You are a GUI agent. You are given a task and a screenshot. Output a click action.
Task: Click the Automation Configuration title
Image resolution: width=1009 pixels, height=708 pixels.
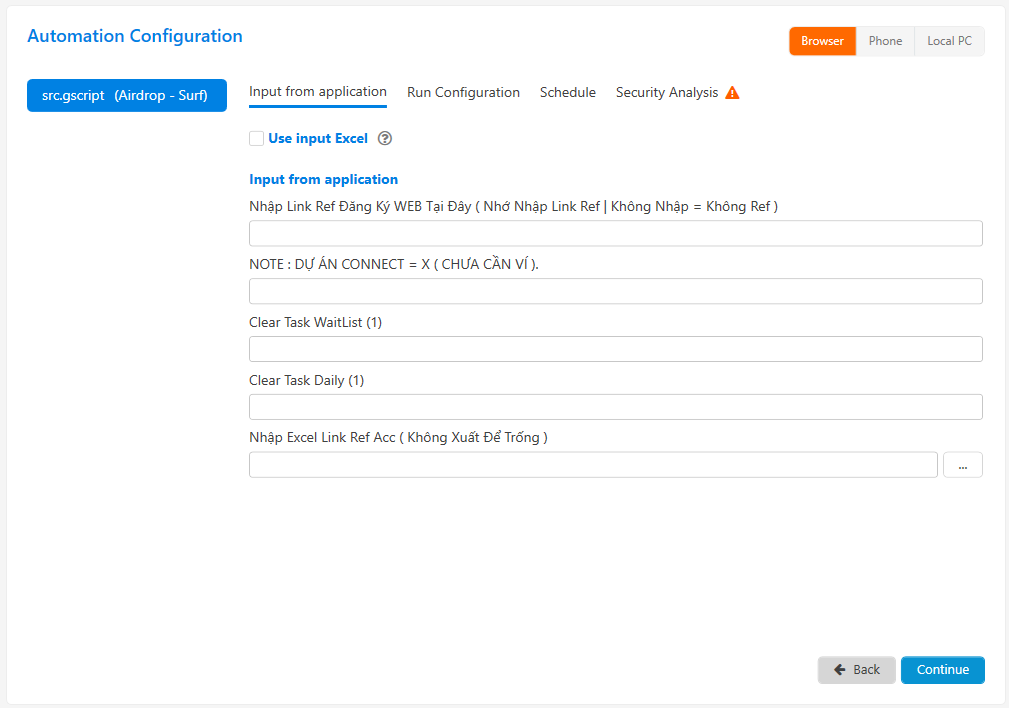[135, 36]
